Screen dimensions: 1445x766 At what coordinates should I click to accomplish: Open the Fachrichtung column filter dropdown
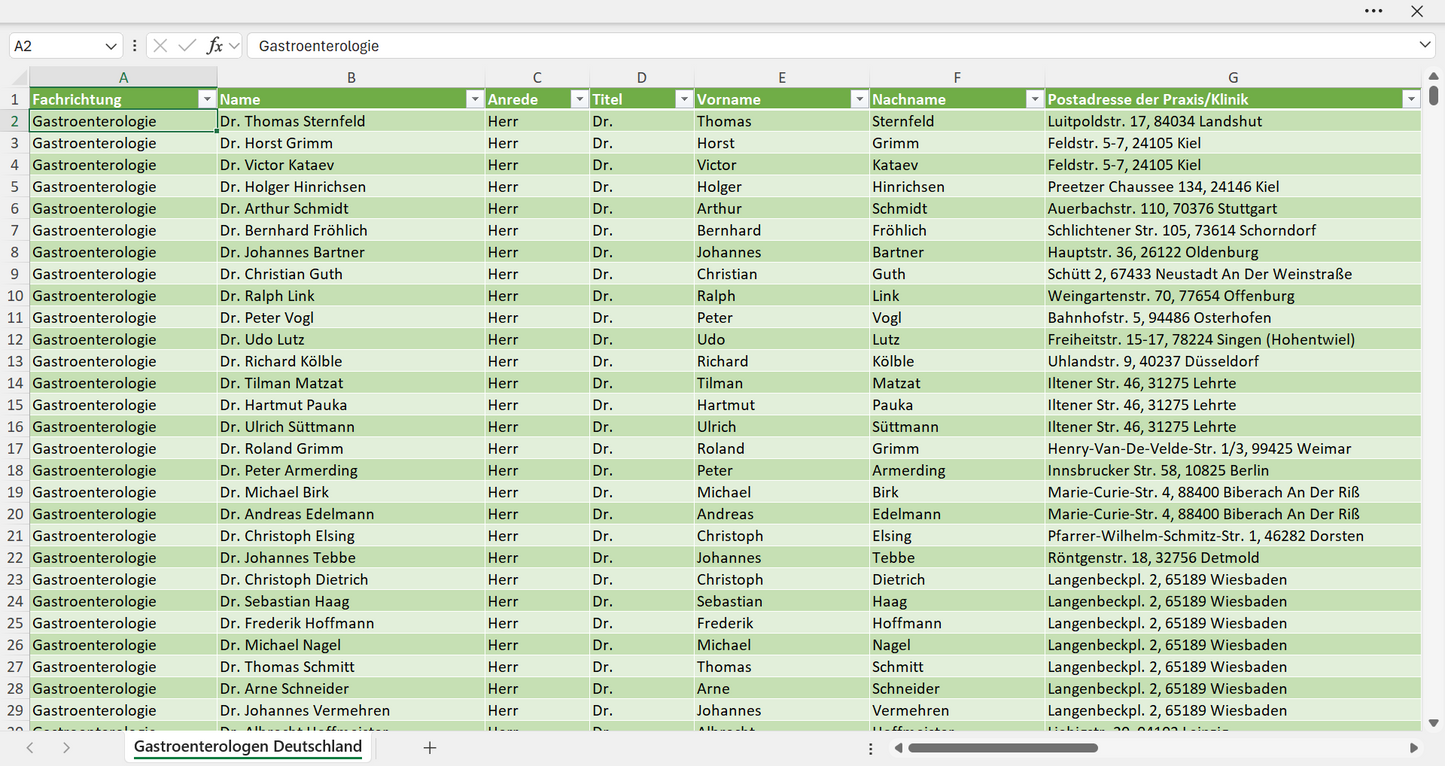click(207, 99)
